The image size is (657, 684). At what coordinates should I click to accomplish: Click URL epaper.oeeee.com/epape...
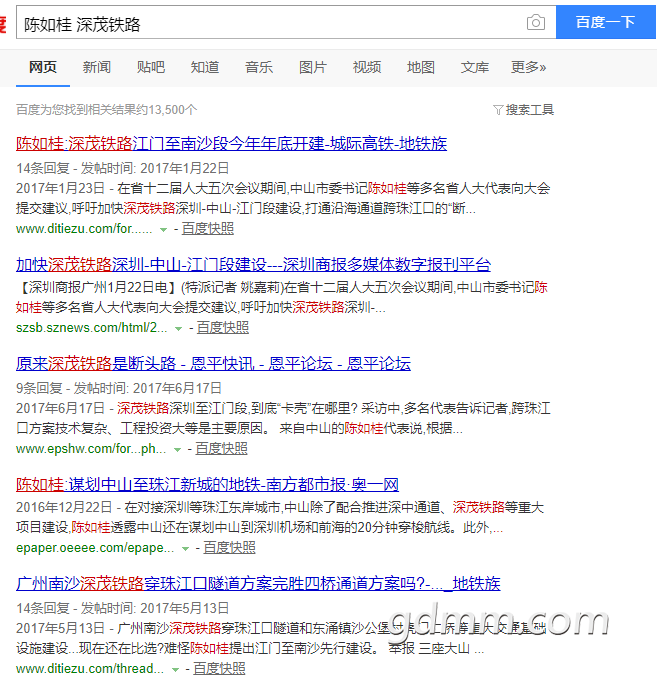(95, 547)
